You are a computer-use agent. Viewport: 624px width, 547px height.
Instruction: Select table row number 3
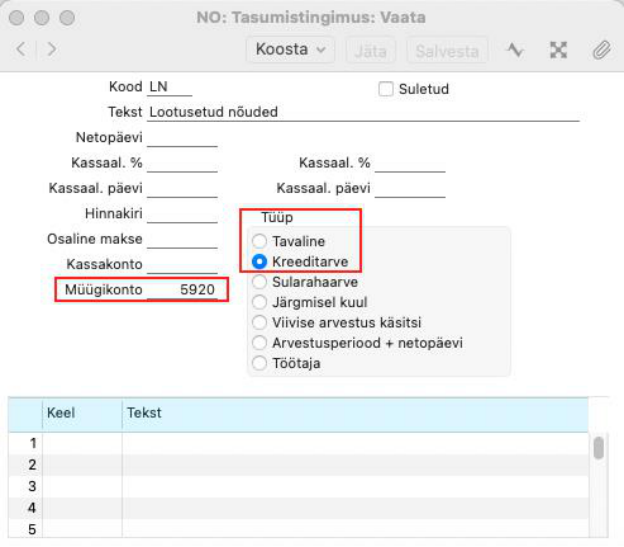pos(298,486)
